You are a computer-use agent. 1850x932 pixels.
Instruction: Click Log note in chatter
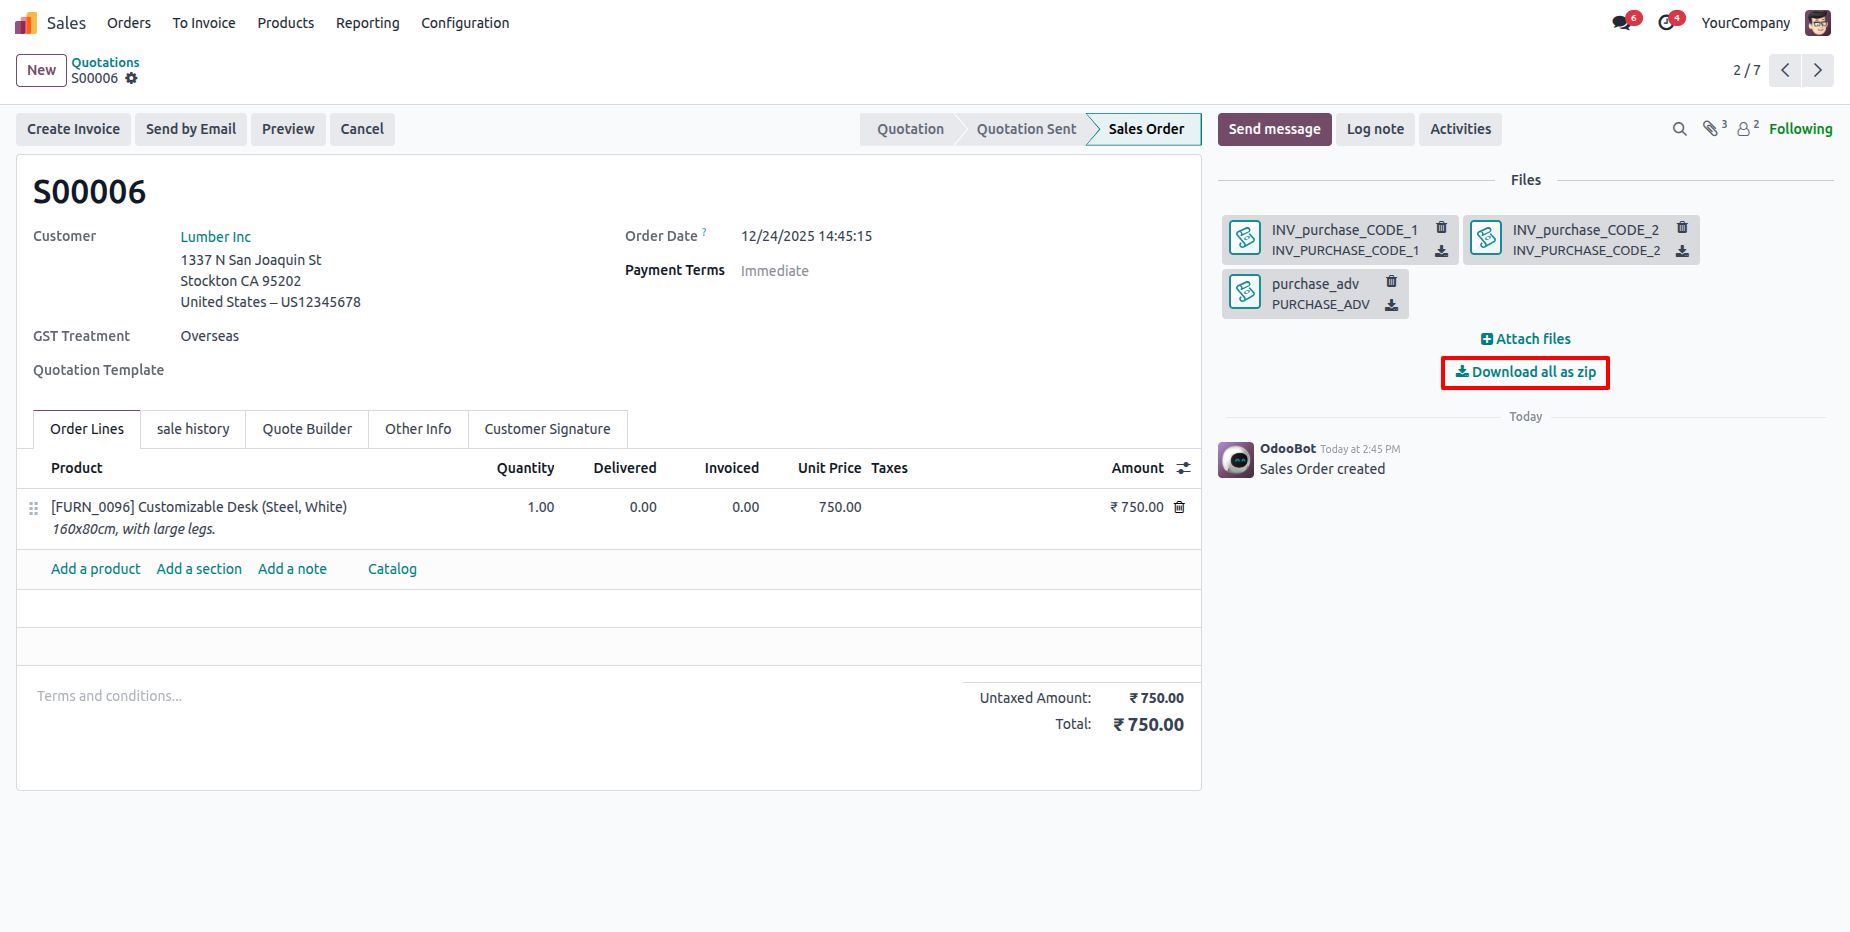click(1375, 129)
